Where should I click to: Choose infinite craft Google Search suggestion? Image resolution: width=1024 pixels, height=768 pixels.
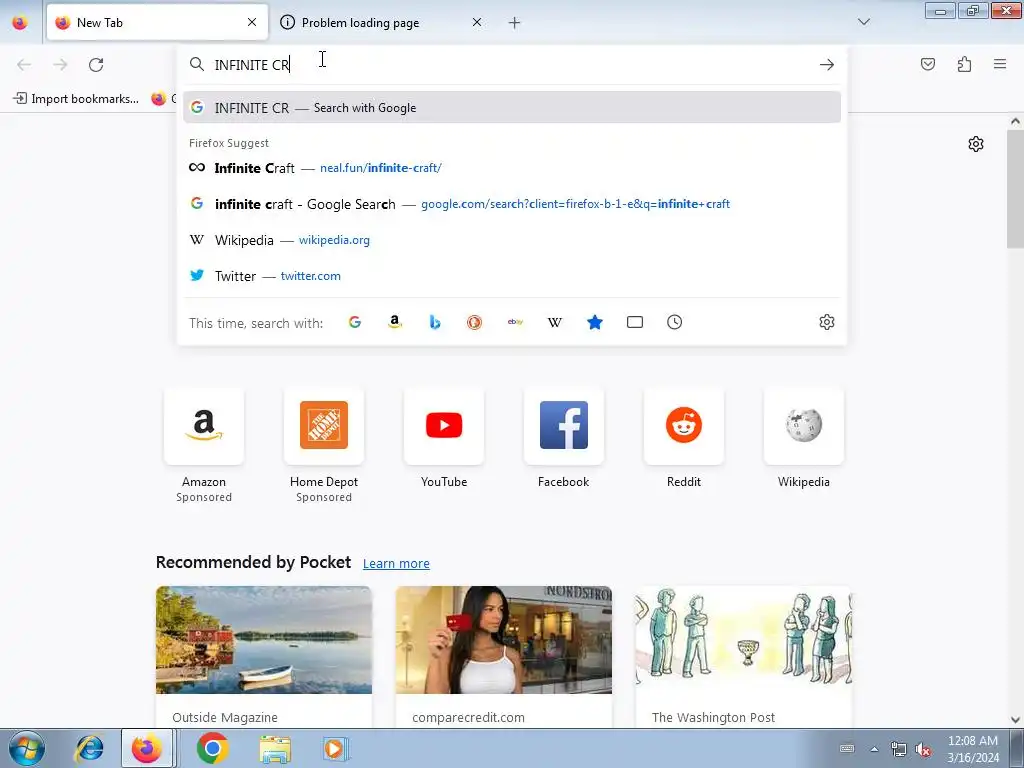click(512, 204)
